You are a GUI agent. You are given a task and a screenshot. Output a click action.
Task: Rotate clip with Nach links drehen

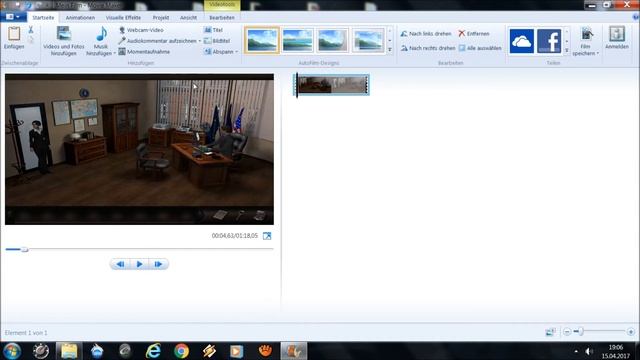pyautogui.click(x=426, y=34)
